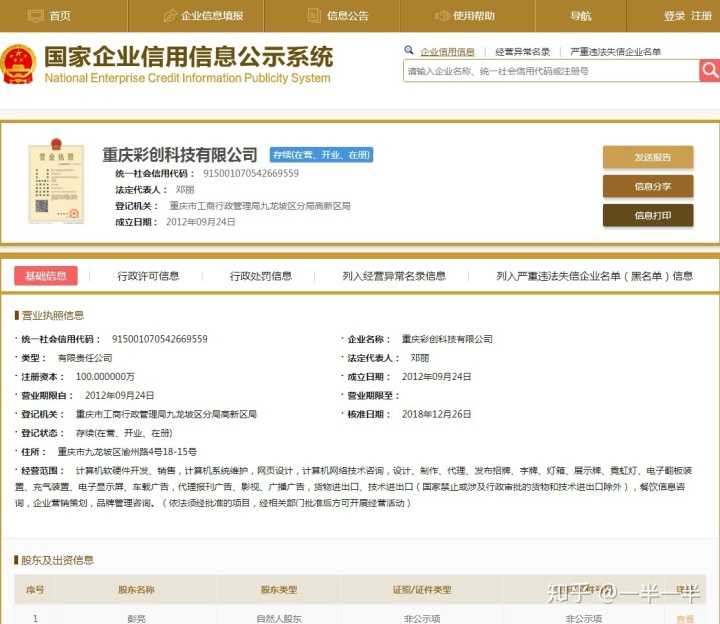The image size is (720, 624).
Task: Click the national emblem logo
Action: (x=18, y=64)
